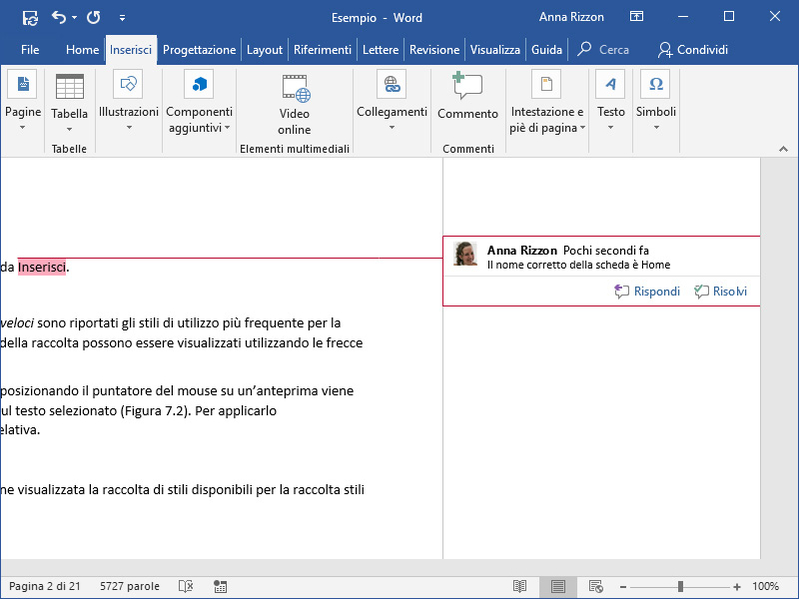Click the proofing errors book icon
Image resolution: width=799 pixels, height=599 pixels.
tap(186, 586)
